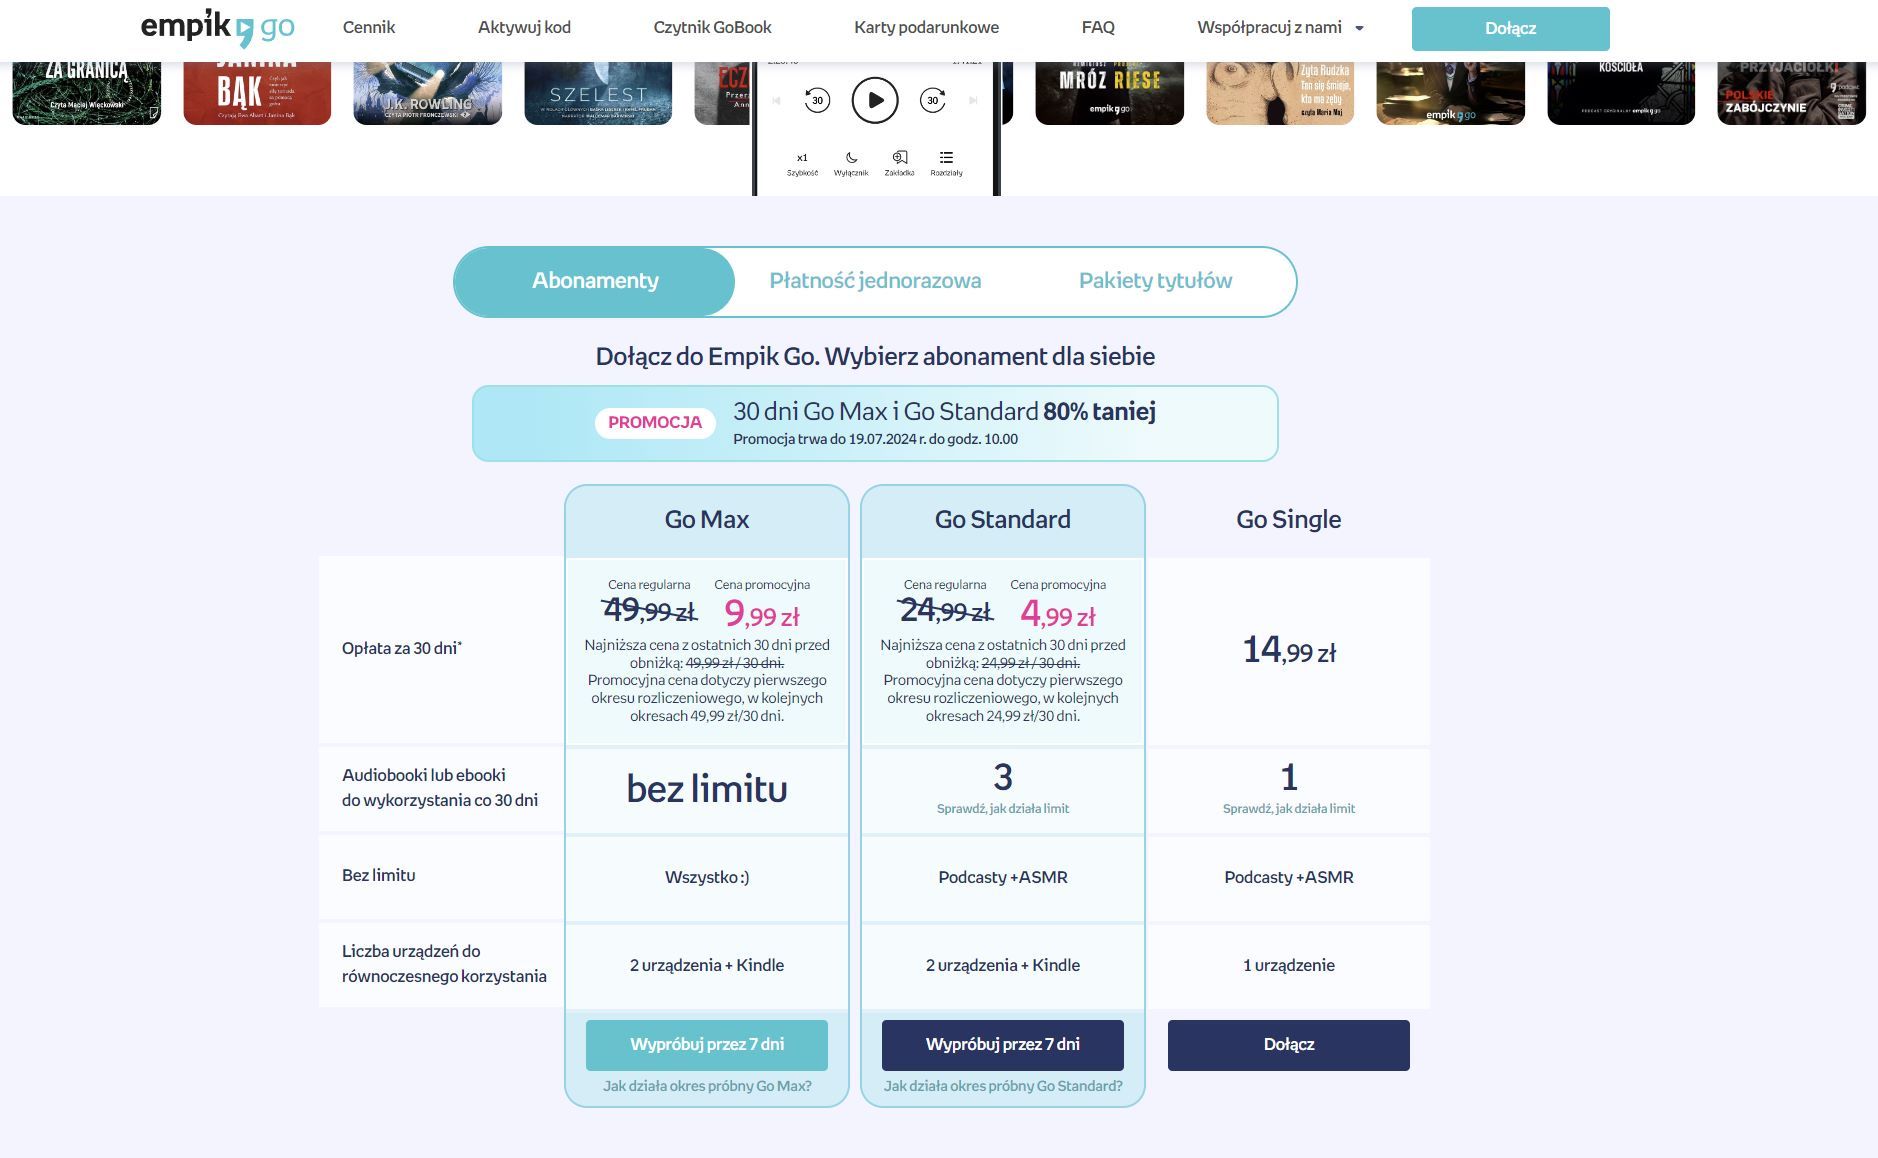Open the Kościoła podcast cover
This screenshot has width=1878, height=1158.
pyautogui.click(x=1621, y=93)
